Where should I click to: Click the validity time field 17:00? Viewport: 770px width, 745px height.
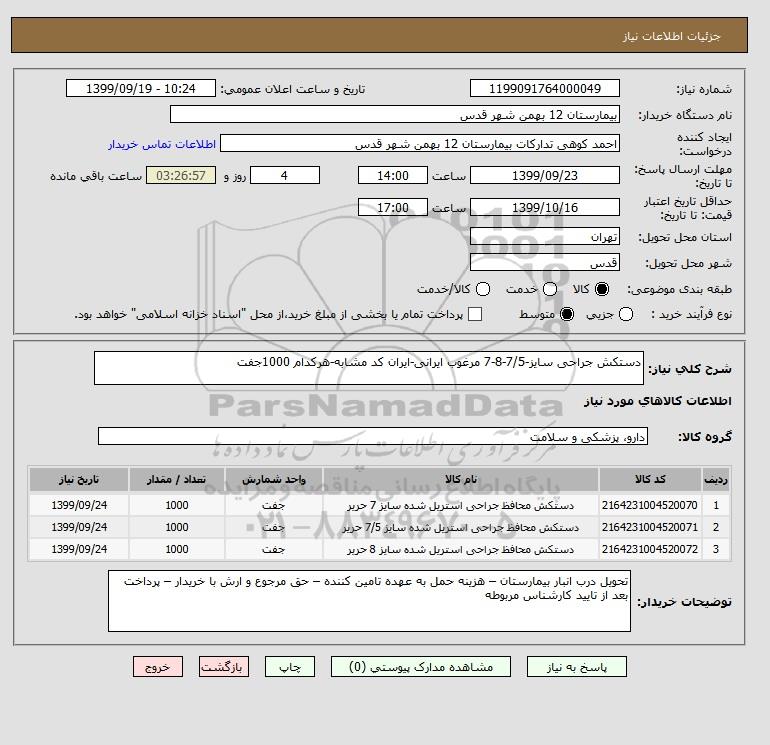(393, 207)
